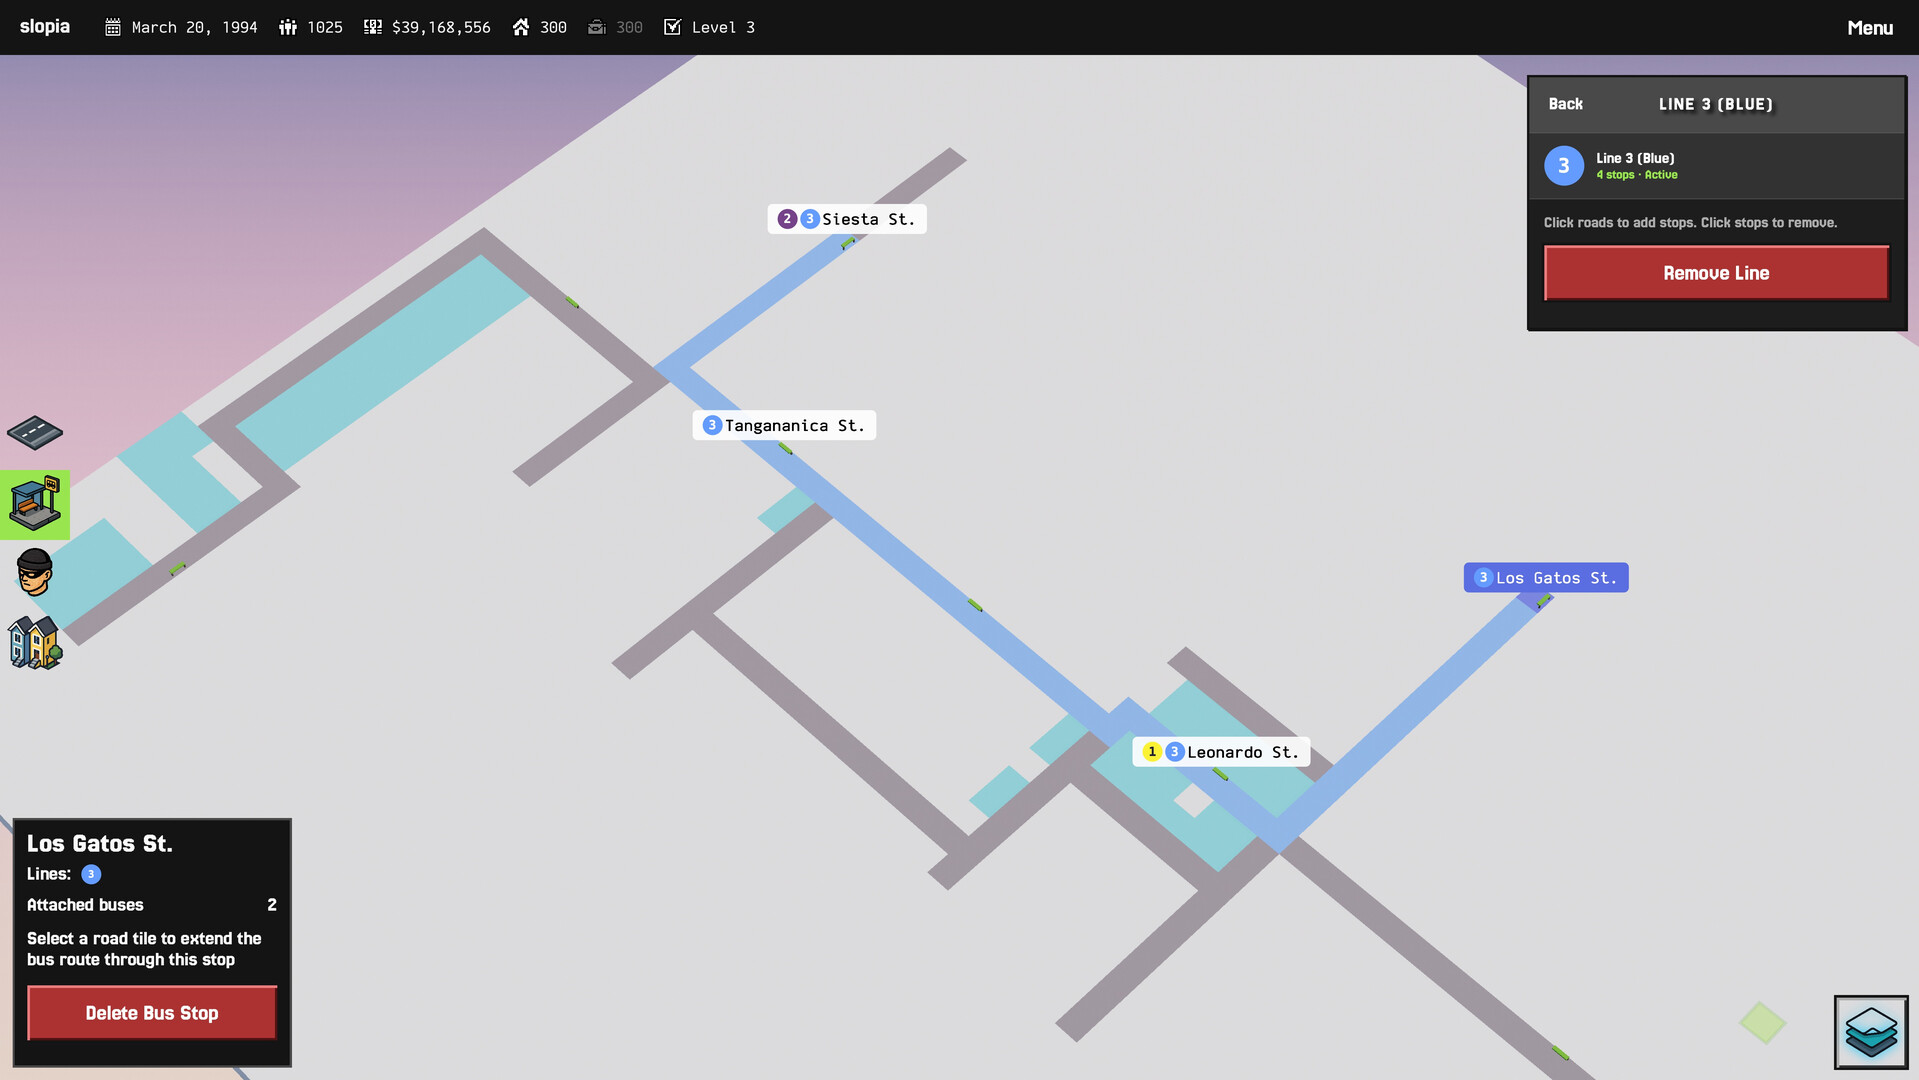The width and height of the screenshot is (1919, 1080).
Task: Click the Level 3 checkmark icon
Action: click(672, 27)
